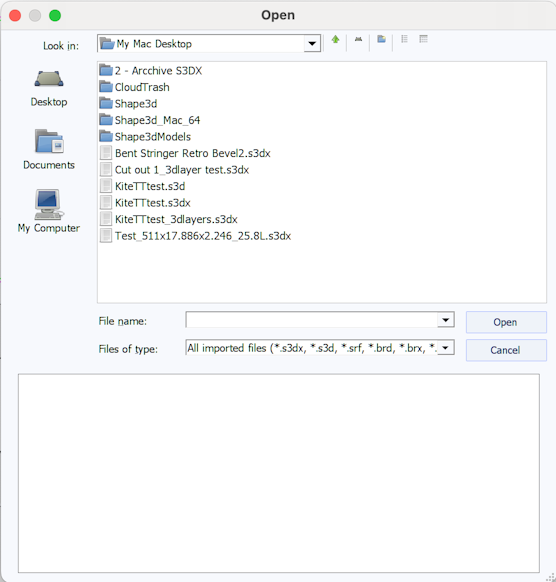This screenshot has height=582, width=556.
Task: Click the Cancel button
Action: pyautogui.click(x=506, y=350)
